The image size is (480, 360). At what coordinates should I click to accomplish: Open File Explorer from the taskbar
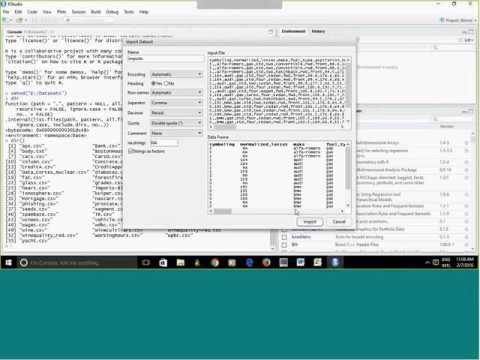pos(180,263)
